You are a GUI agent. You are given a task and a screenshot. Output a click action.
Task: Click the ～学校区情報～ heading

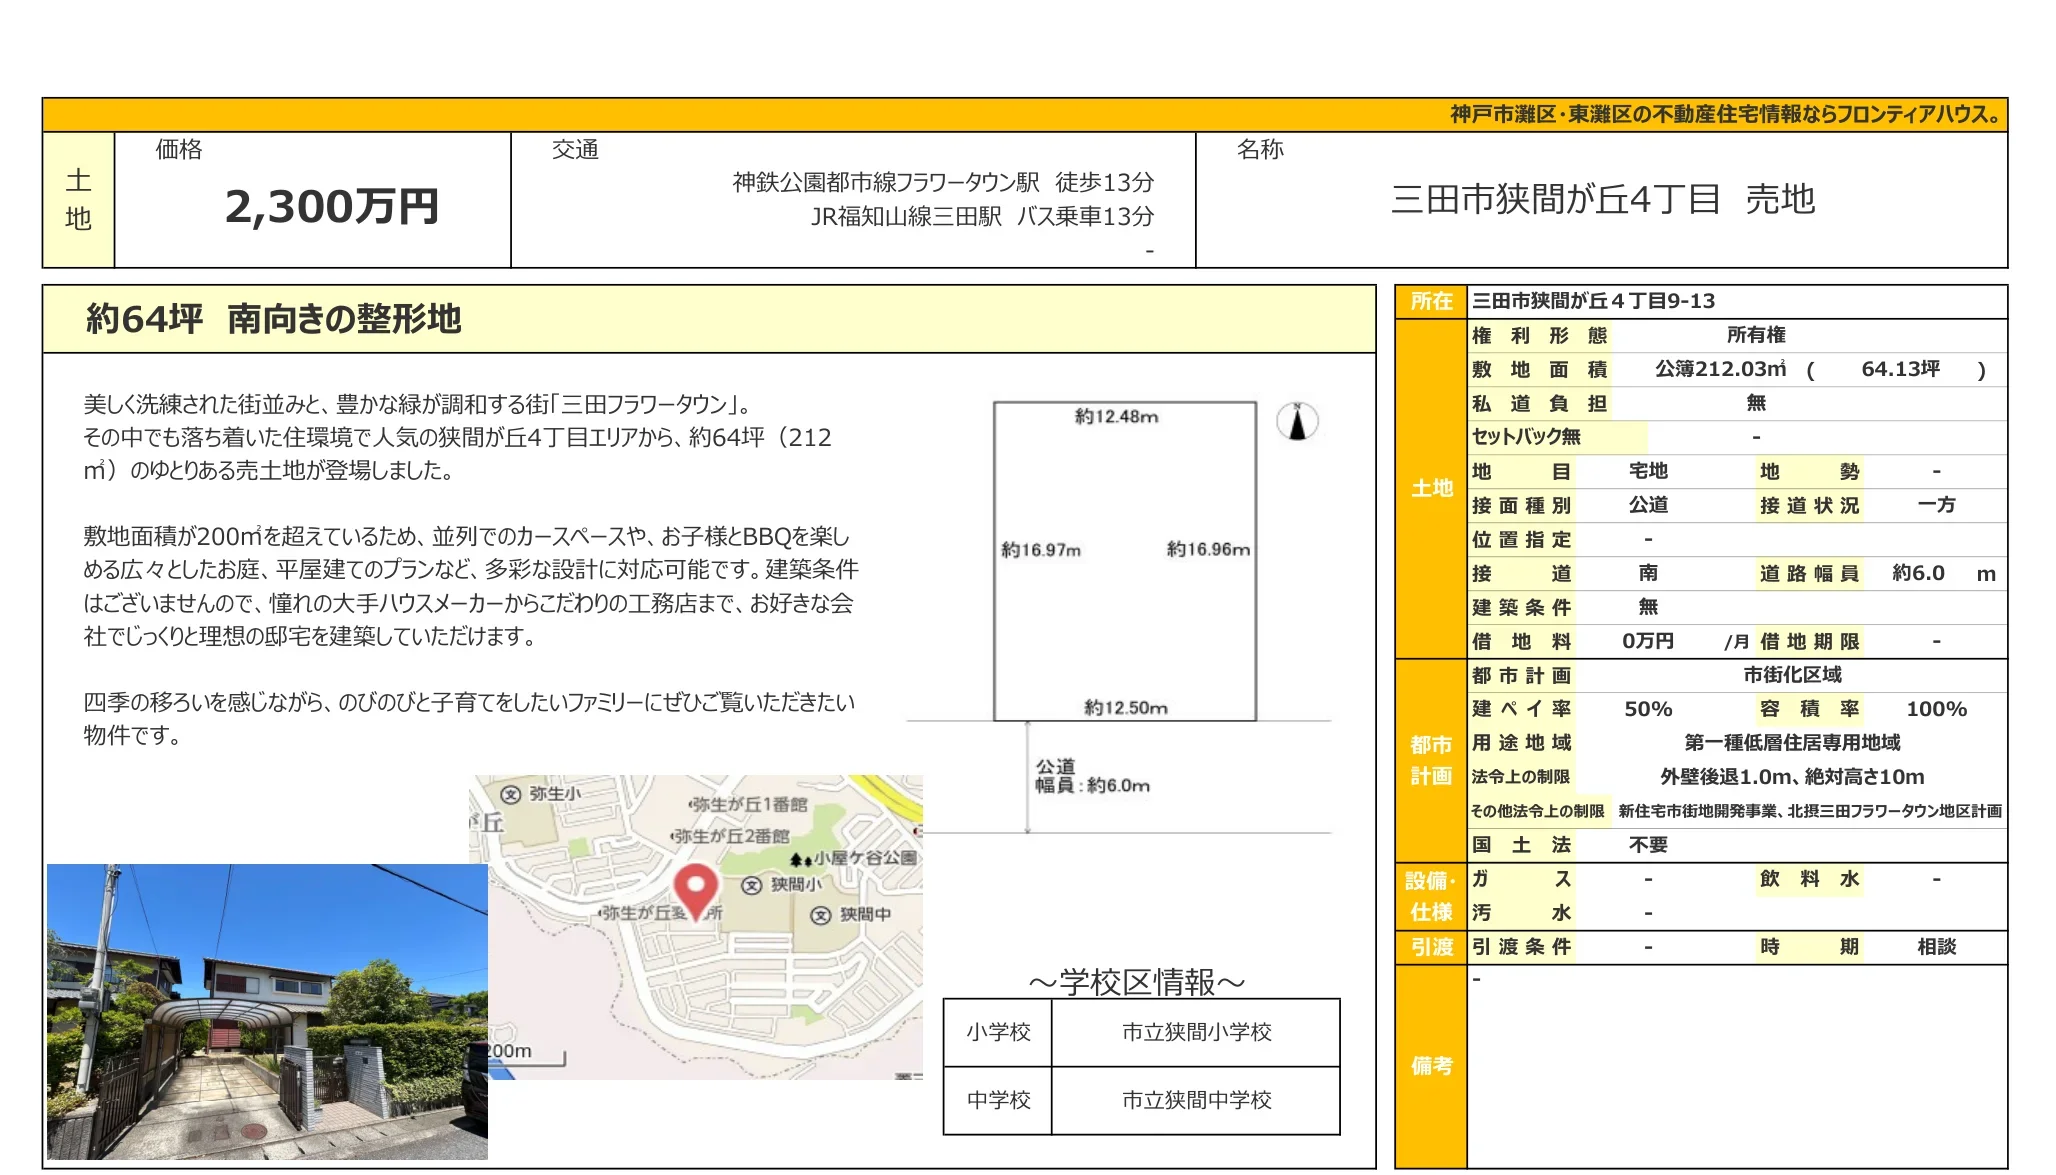pyautogui.click(x=1137, y=982)
